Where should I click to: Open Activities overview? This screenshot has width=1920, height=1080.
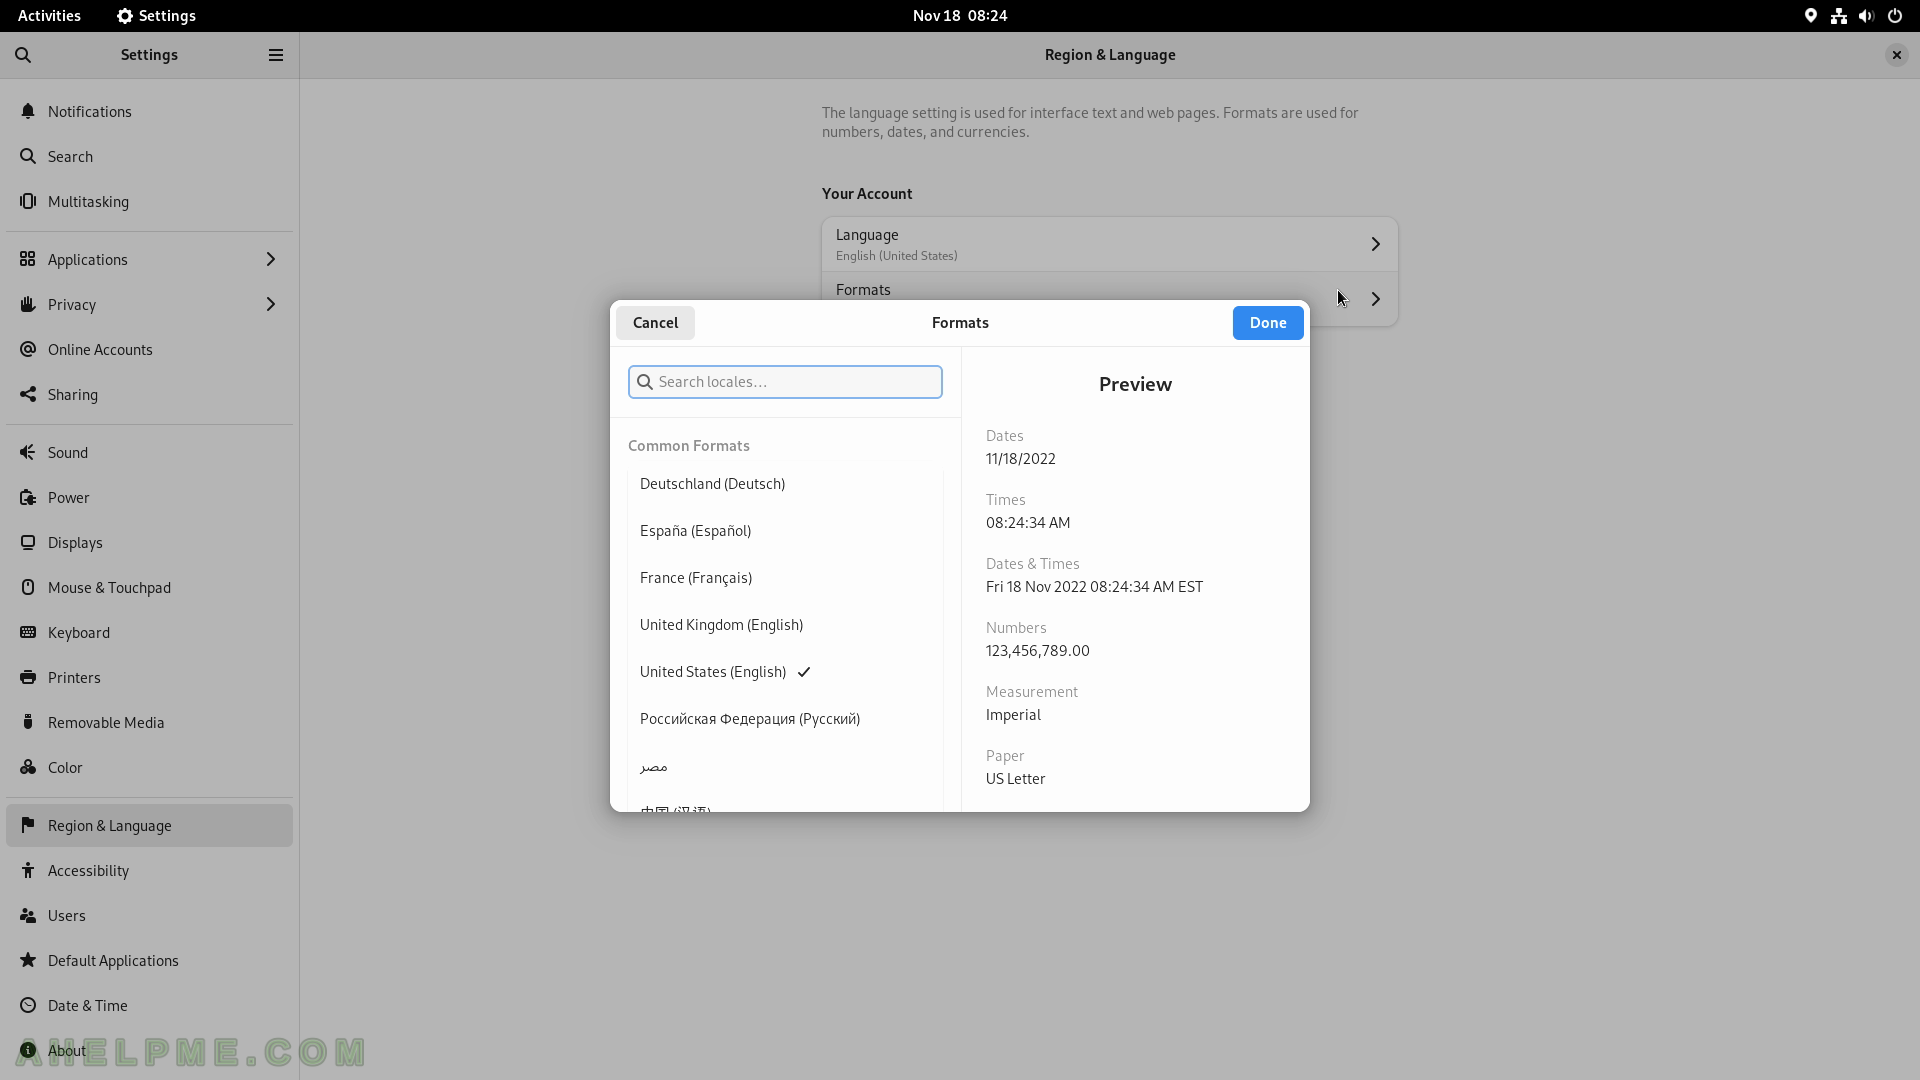tap(49, 16)
